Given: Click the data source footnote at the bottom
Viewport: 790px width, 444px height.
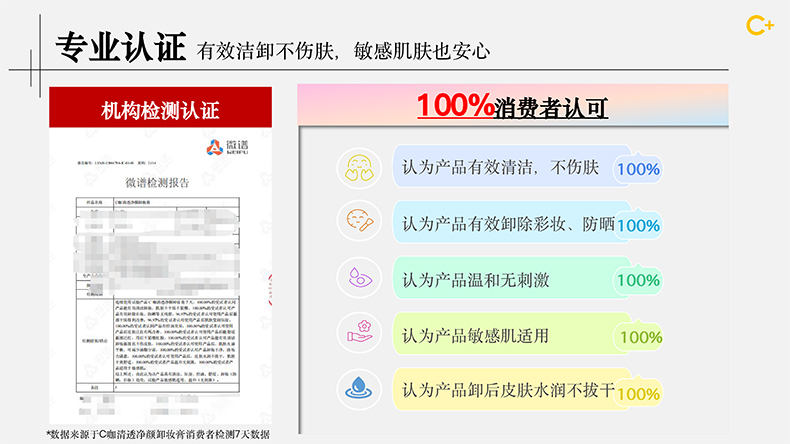Looking at the screenshot, I should 157,434.
